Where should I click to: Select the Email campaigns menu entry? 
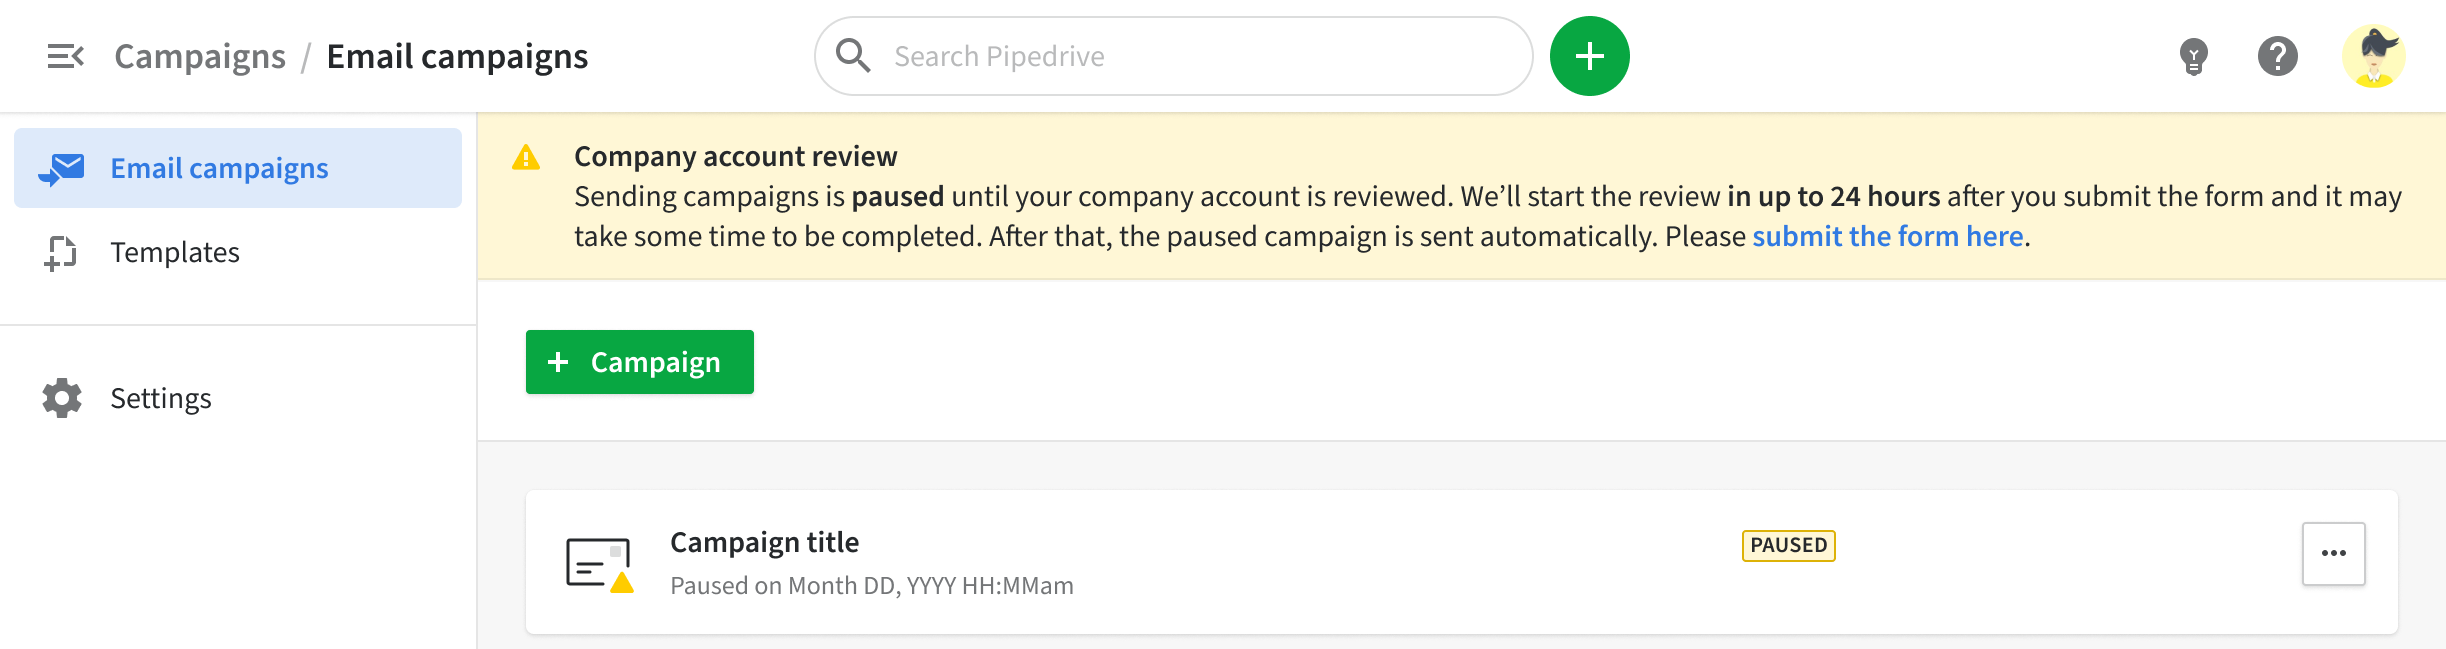(218, 167)
